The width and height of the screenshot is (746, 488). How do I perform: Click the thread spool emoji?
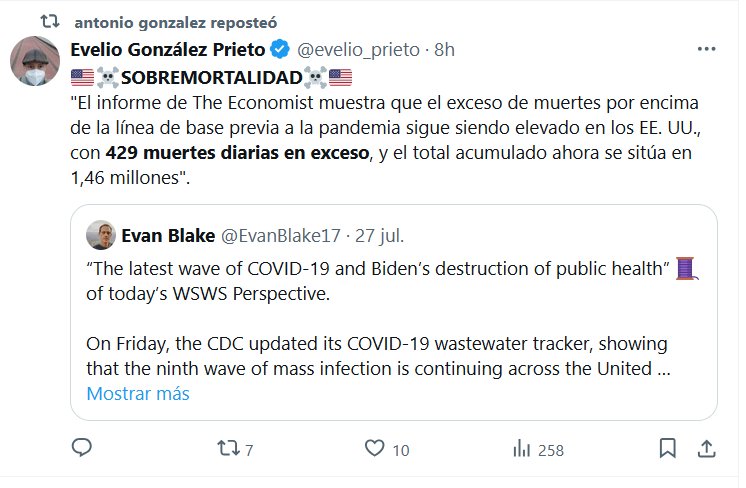click(684, 267)
